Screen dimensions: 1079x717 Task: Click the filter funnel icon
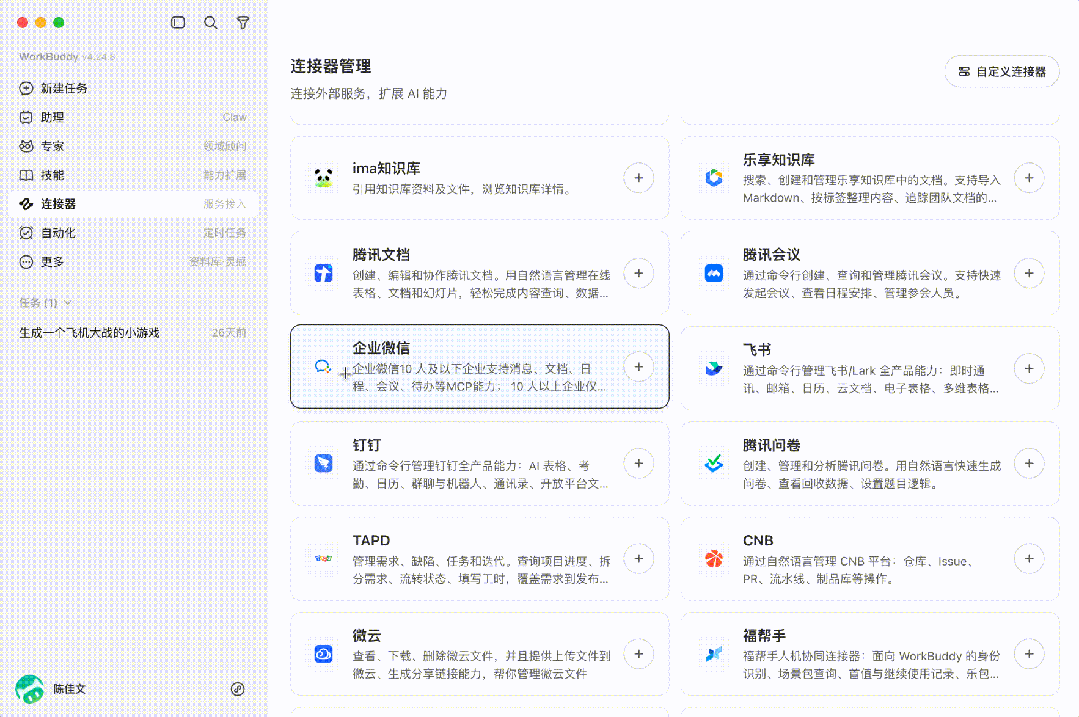tap(243, 23)
